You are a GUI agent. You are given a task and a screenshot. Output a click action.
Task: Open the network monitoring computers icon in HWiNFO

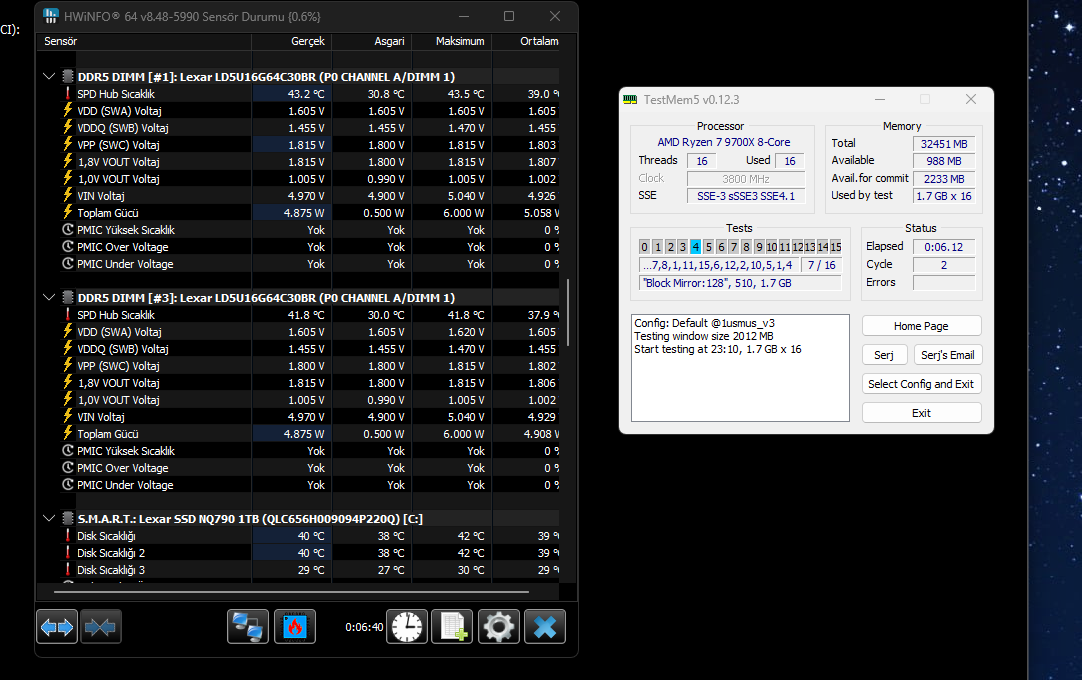(248, 627)
